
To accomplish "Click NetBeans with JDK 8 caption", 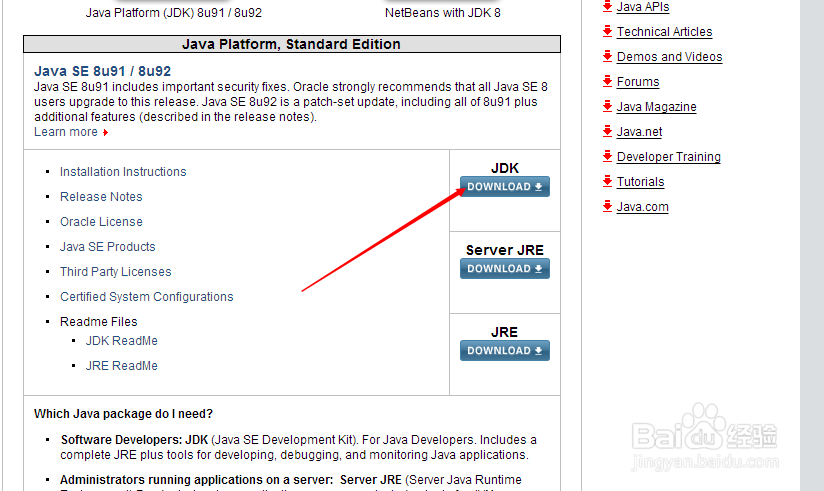I will point(442,13).
